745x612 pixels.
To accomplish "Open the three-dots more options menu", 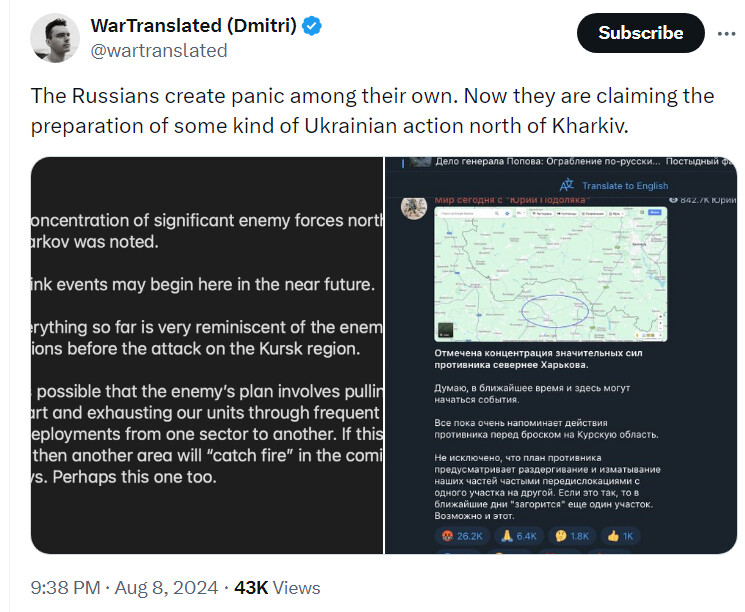I will point(726,32).
